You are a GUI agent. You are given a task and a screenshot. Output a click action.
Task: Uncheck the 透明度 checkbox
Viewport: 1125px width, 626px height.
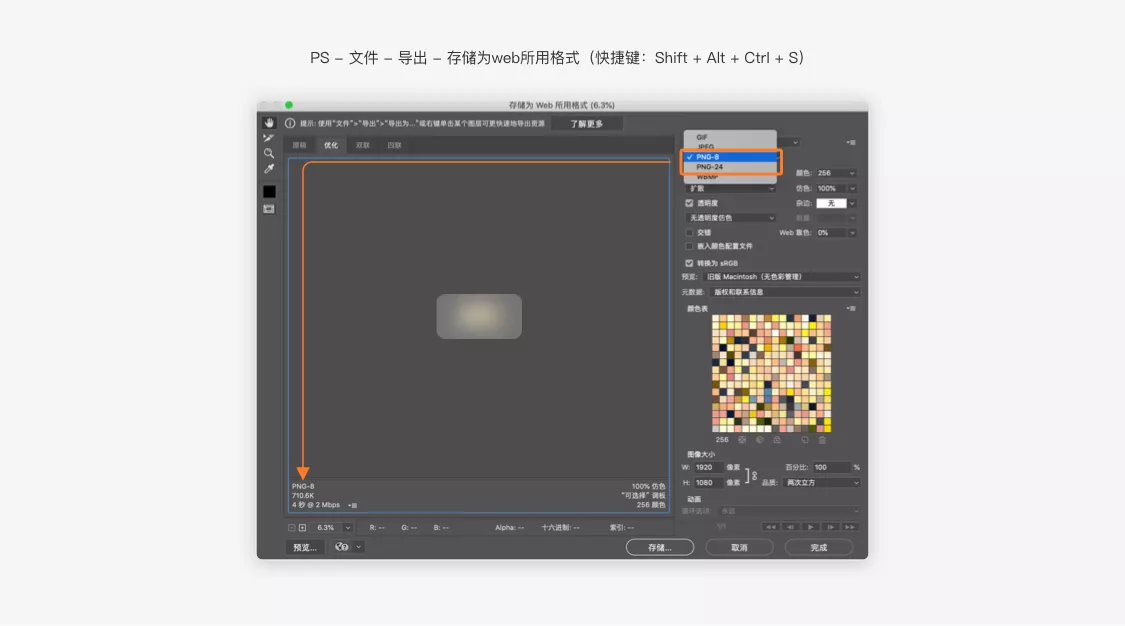[689, 203]
